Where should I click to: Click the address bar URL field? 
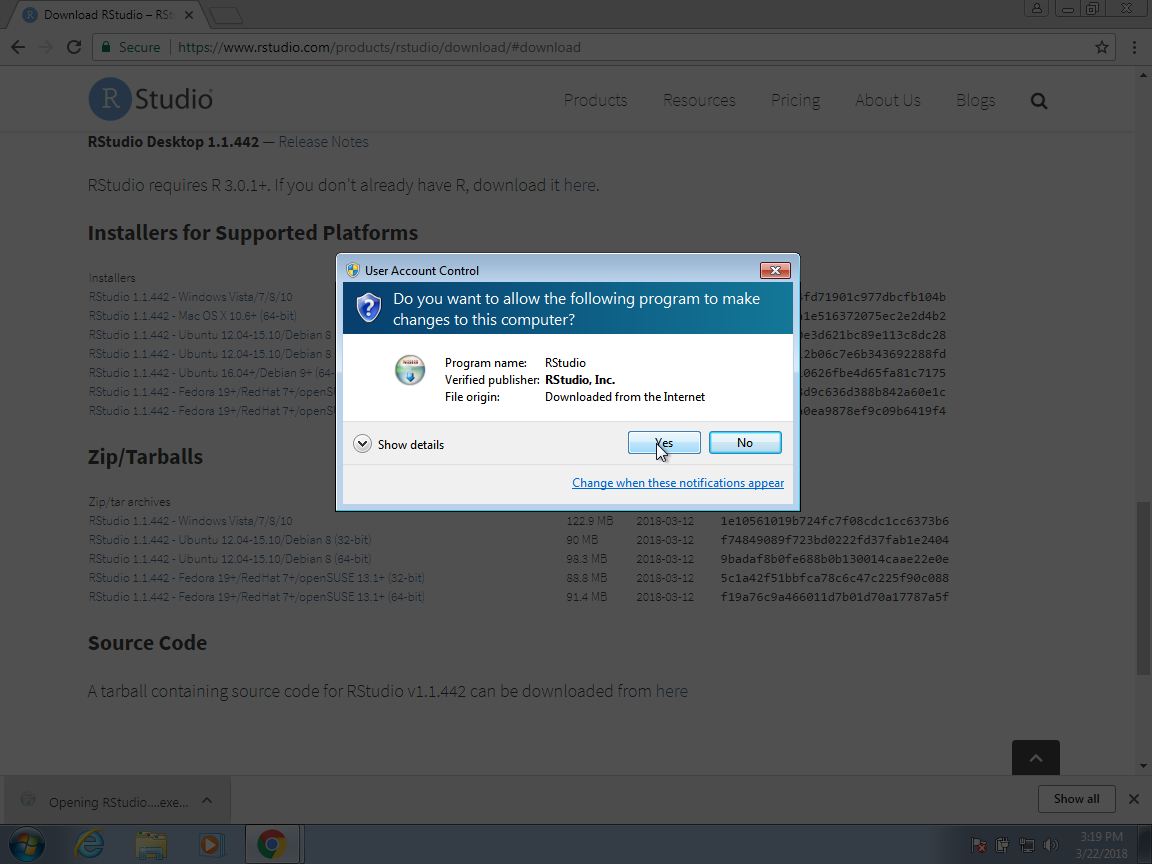[x=600, y=47]
